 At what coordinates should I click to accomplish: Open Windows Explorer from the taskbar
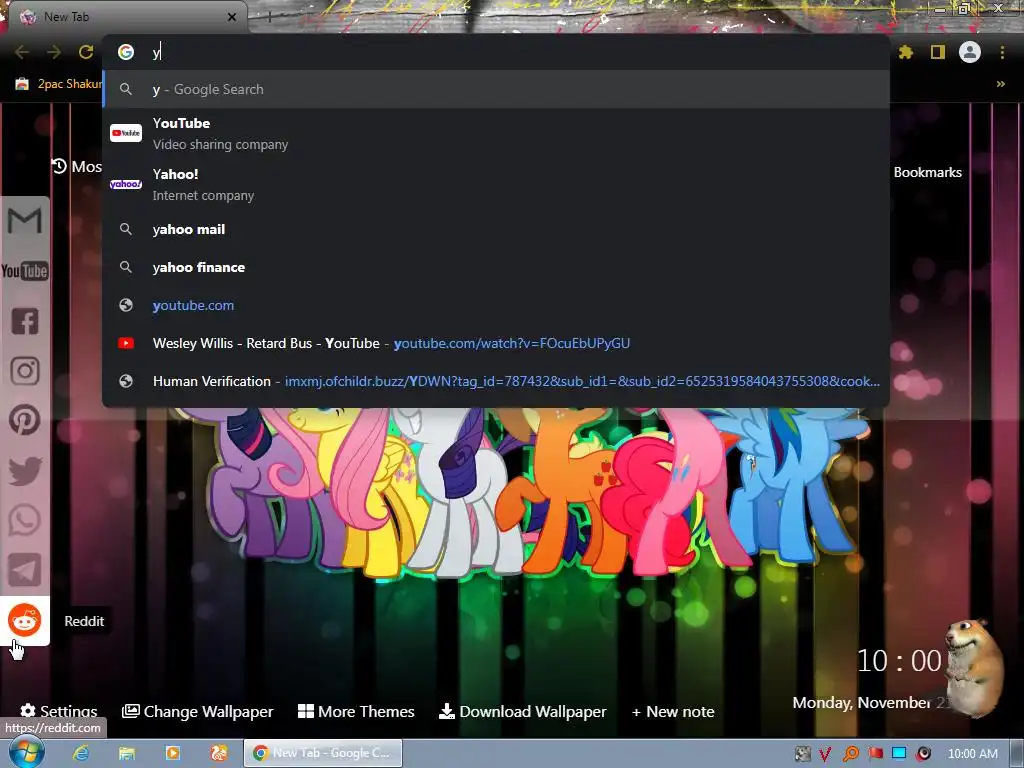click(127, 753)
